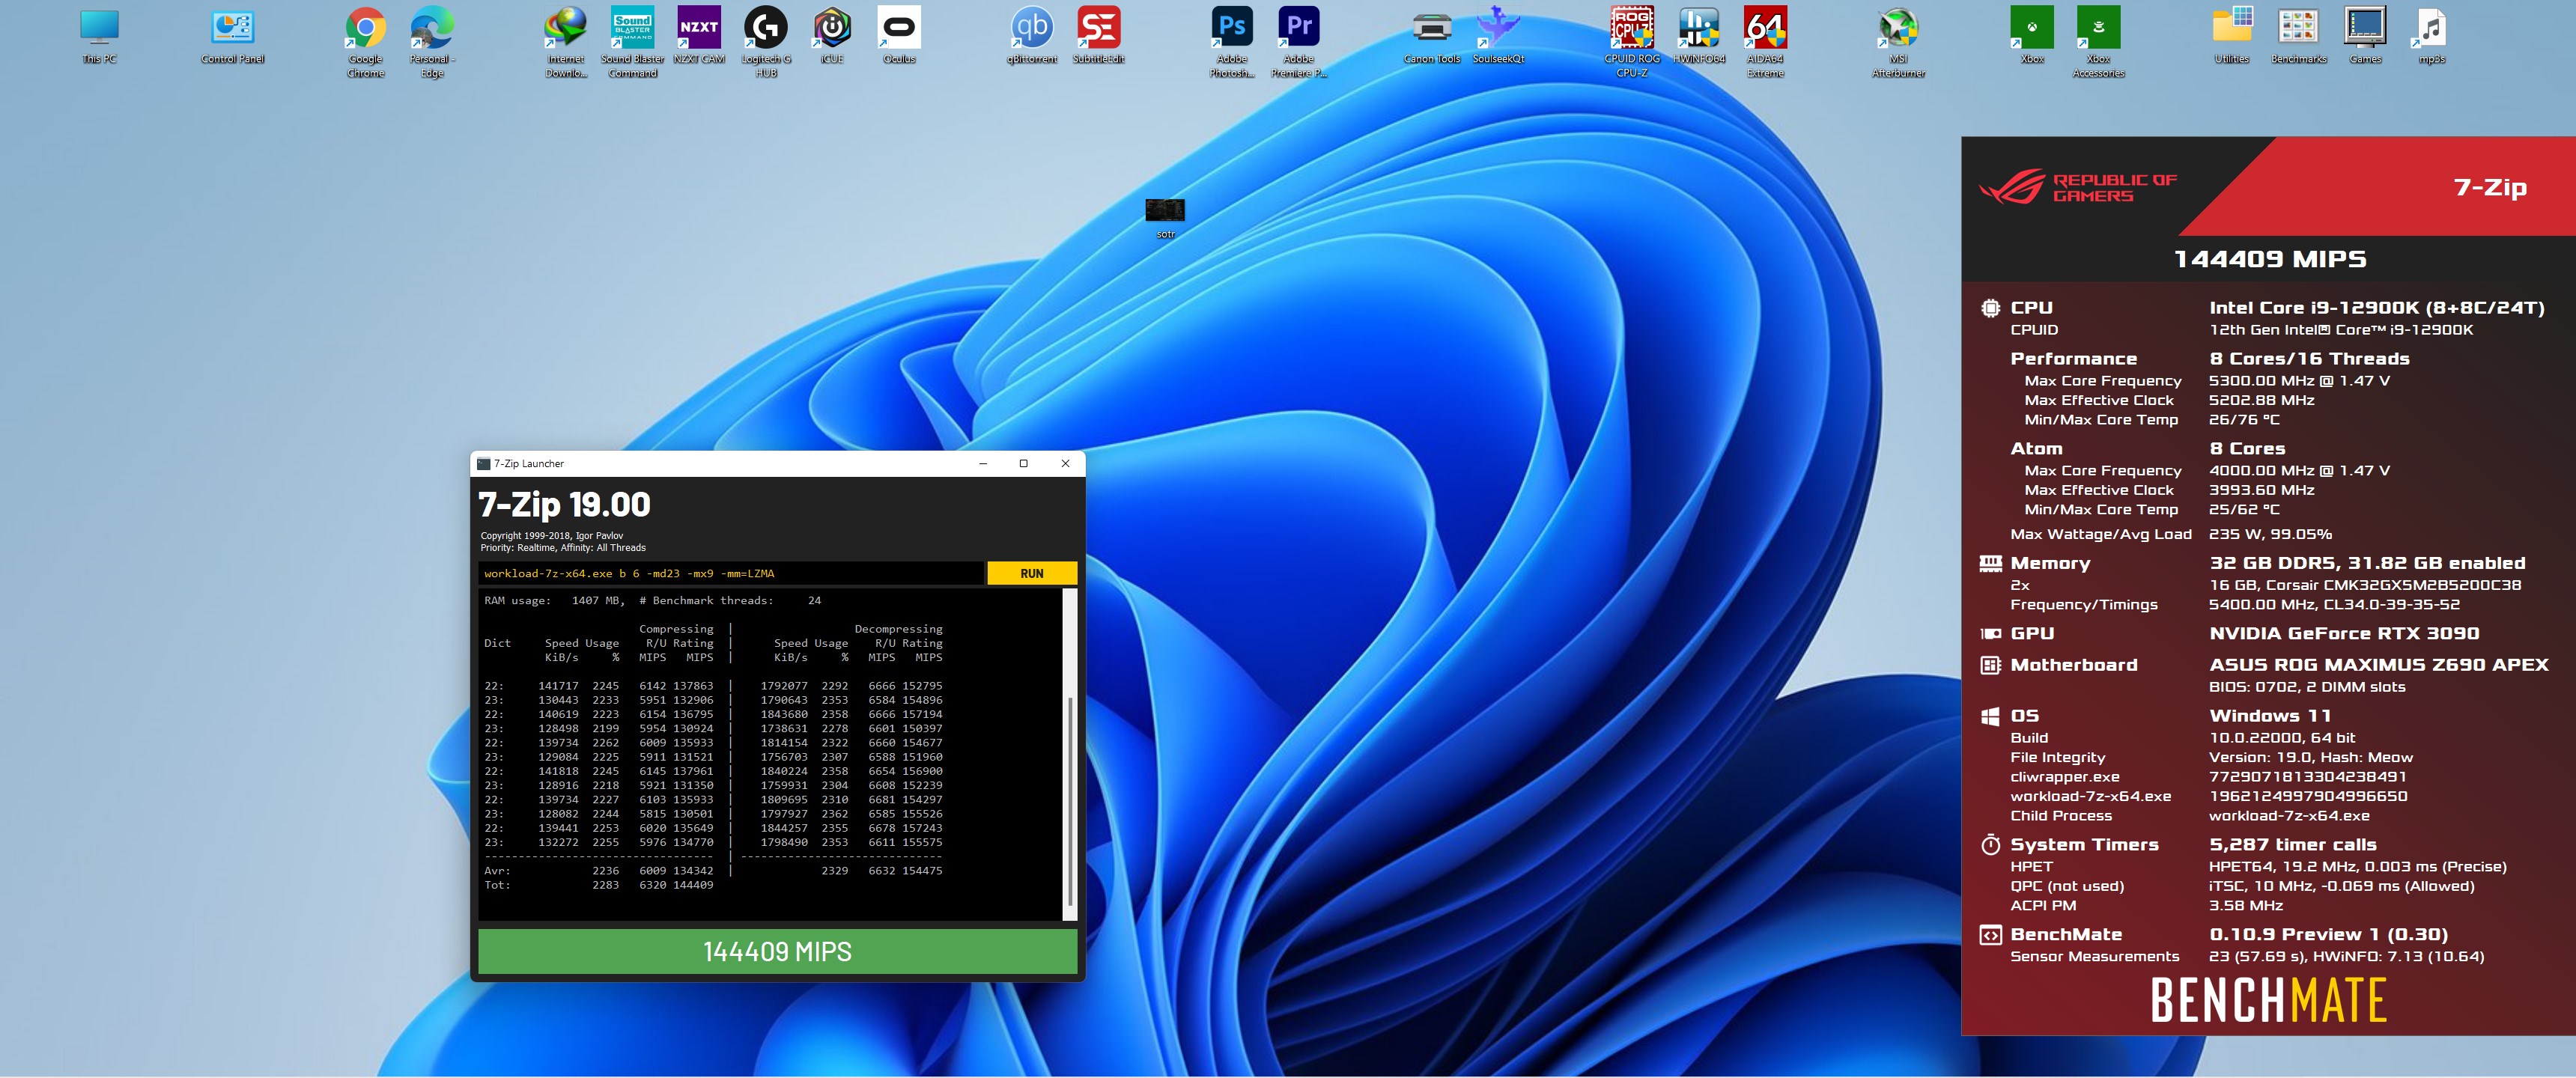Click the '7-Zip' title in the red banner
Screen dimensions: 2576x1078
point(2490,187)
